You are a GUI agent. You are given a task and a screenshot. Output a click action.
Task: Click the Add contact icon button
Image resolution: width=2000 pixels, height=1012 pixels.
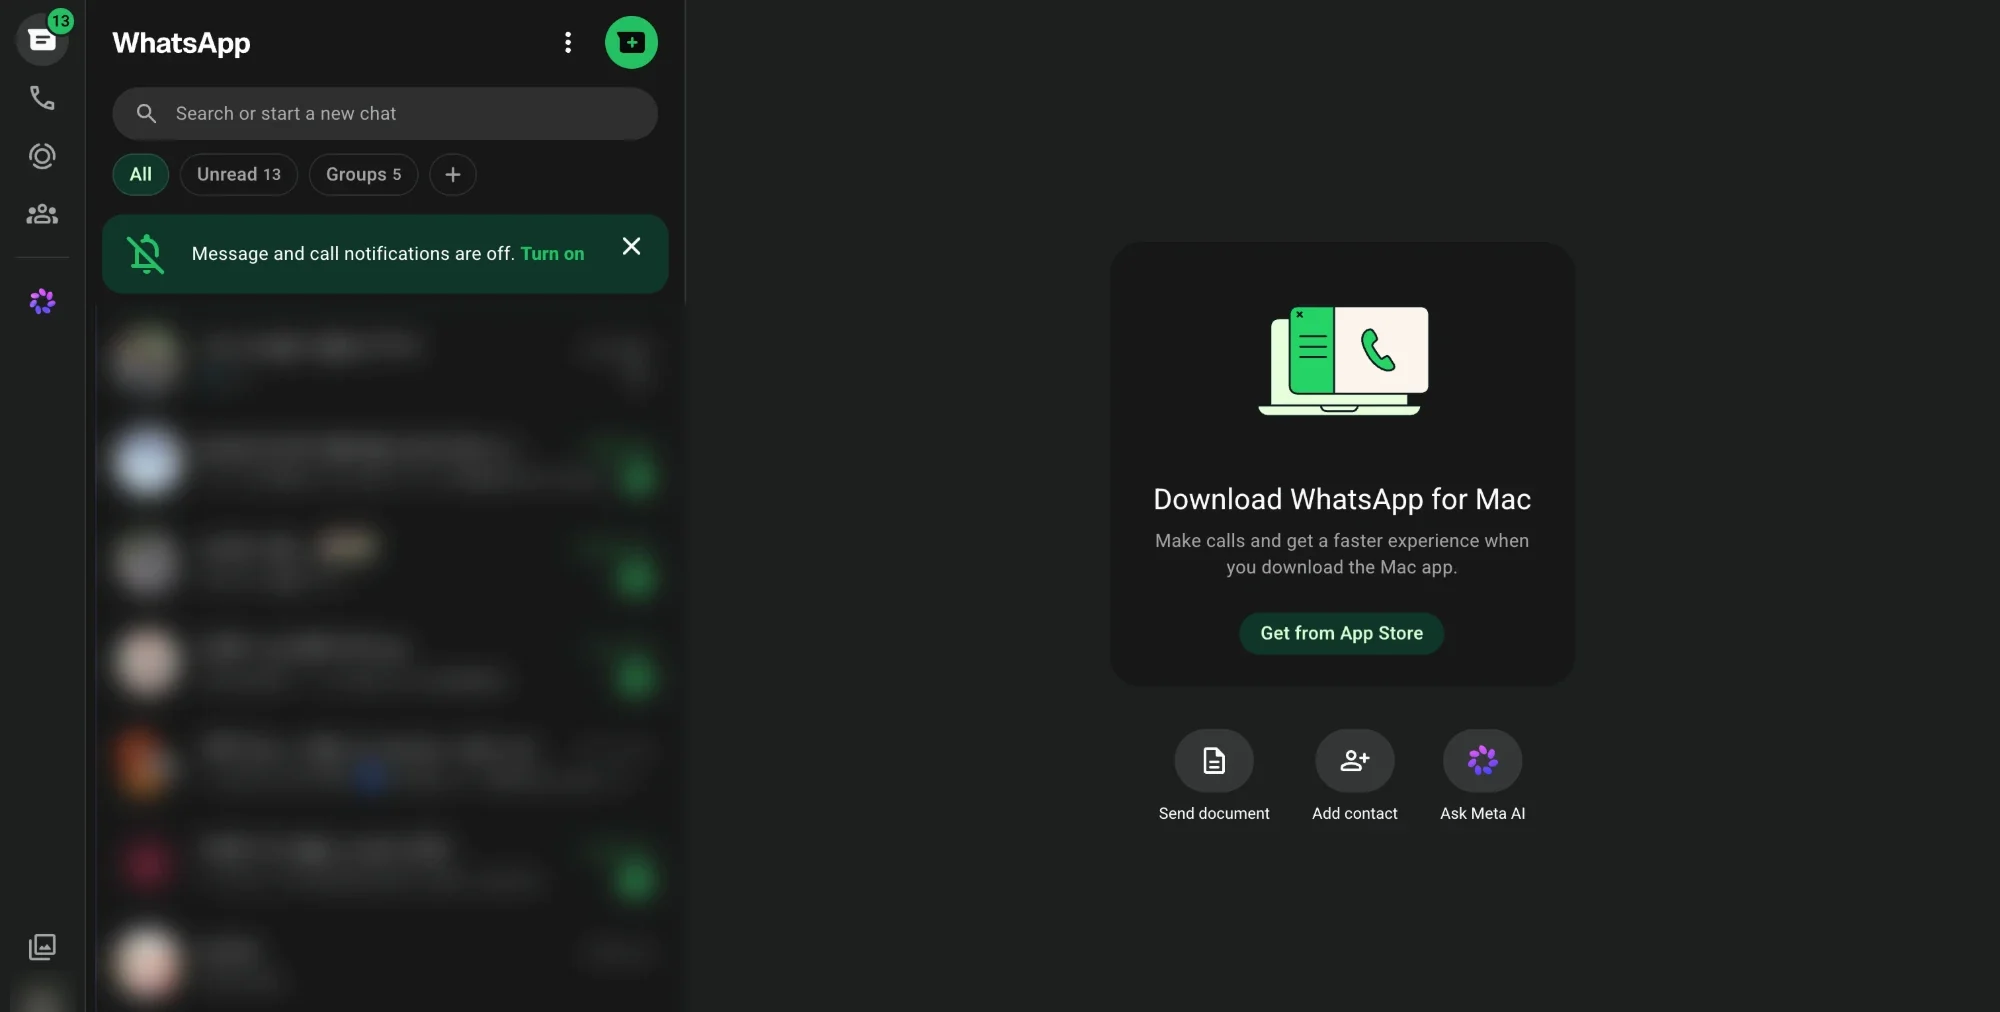click(x=1355, y=761)
